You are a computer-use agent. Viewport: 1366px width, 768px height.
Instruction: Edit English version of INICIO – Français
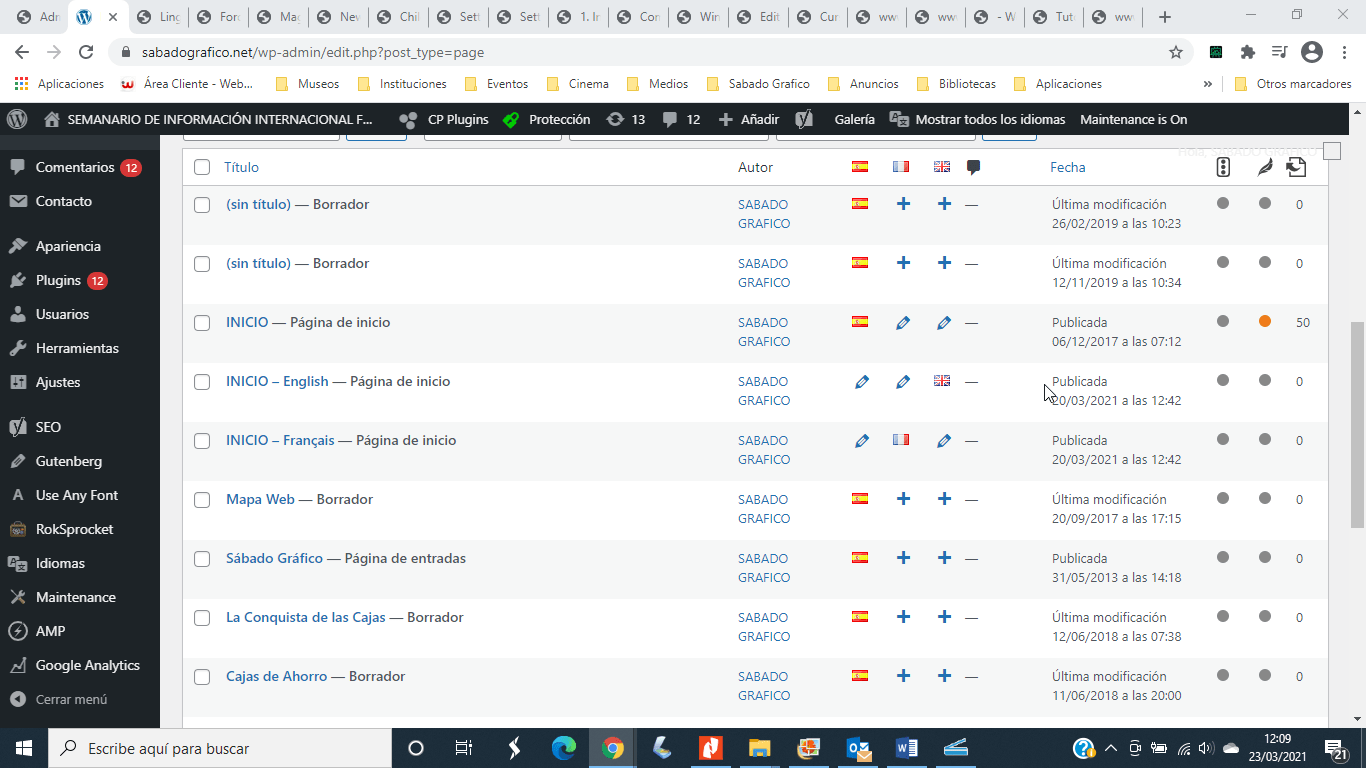[944, 440]
